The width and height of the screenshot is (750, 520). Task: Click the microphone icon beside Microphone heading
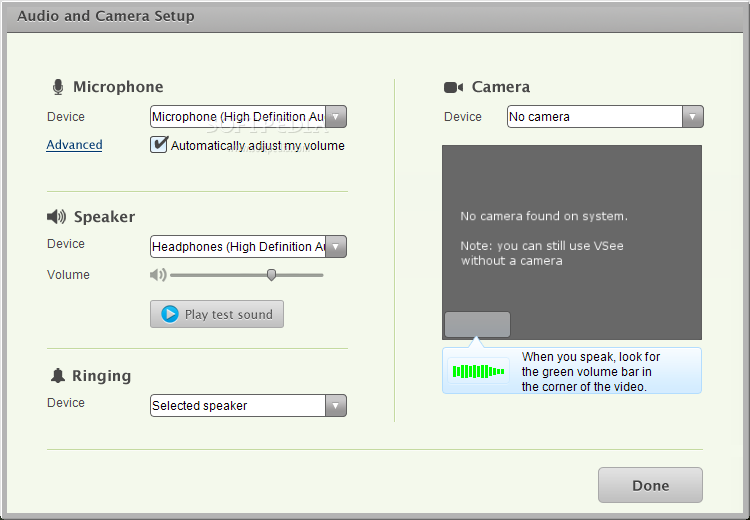(x=58, y=87)
